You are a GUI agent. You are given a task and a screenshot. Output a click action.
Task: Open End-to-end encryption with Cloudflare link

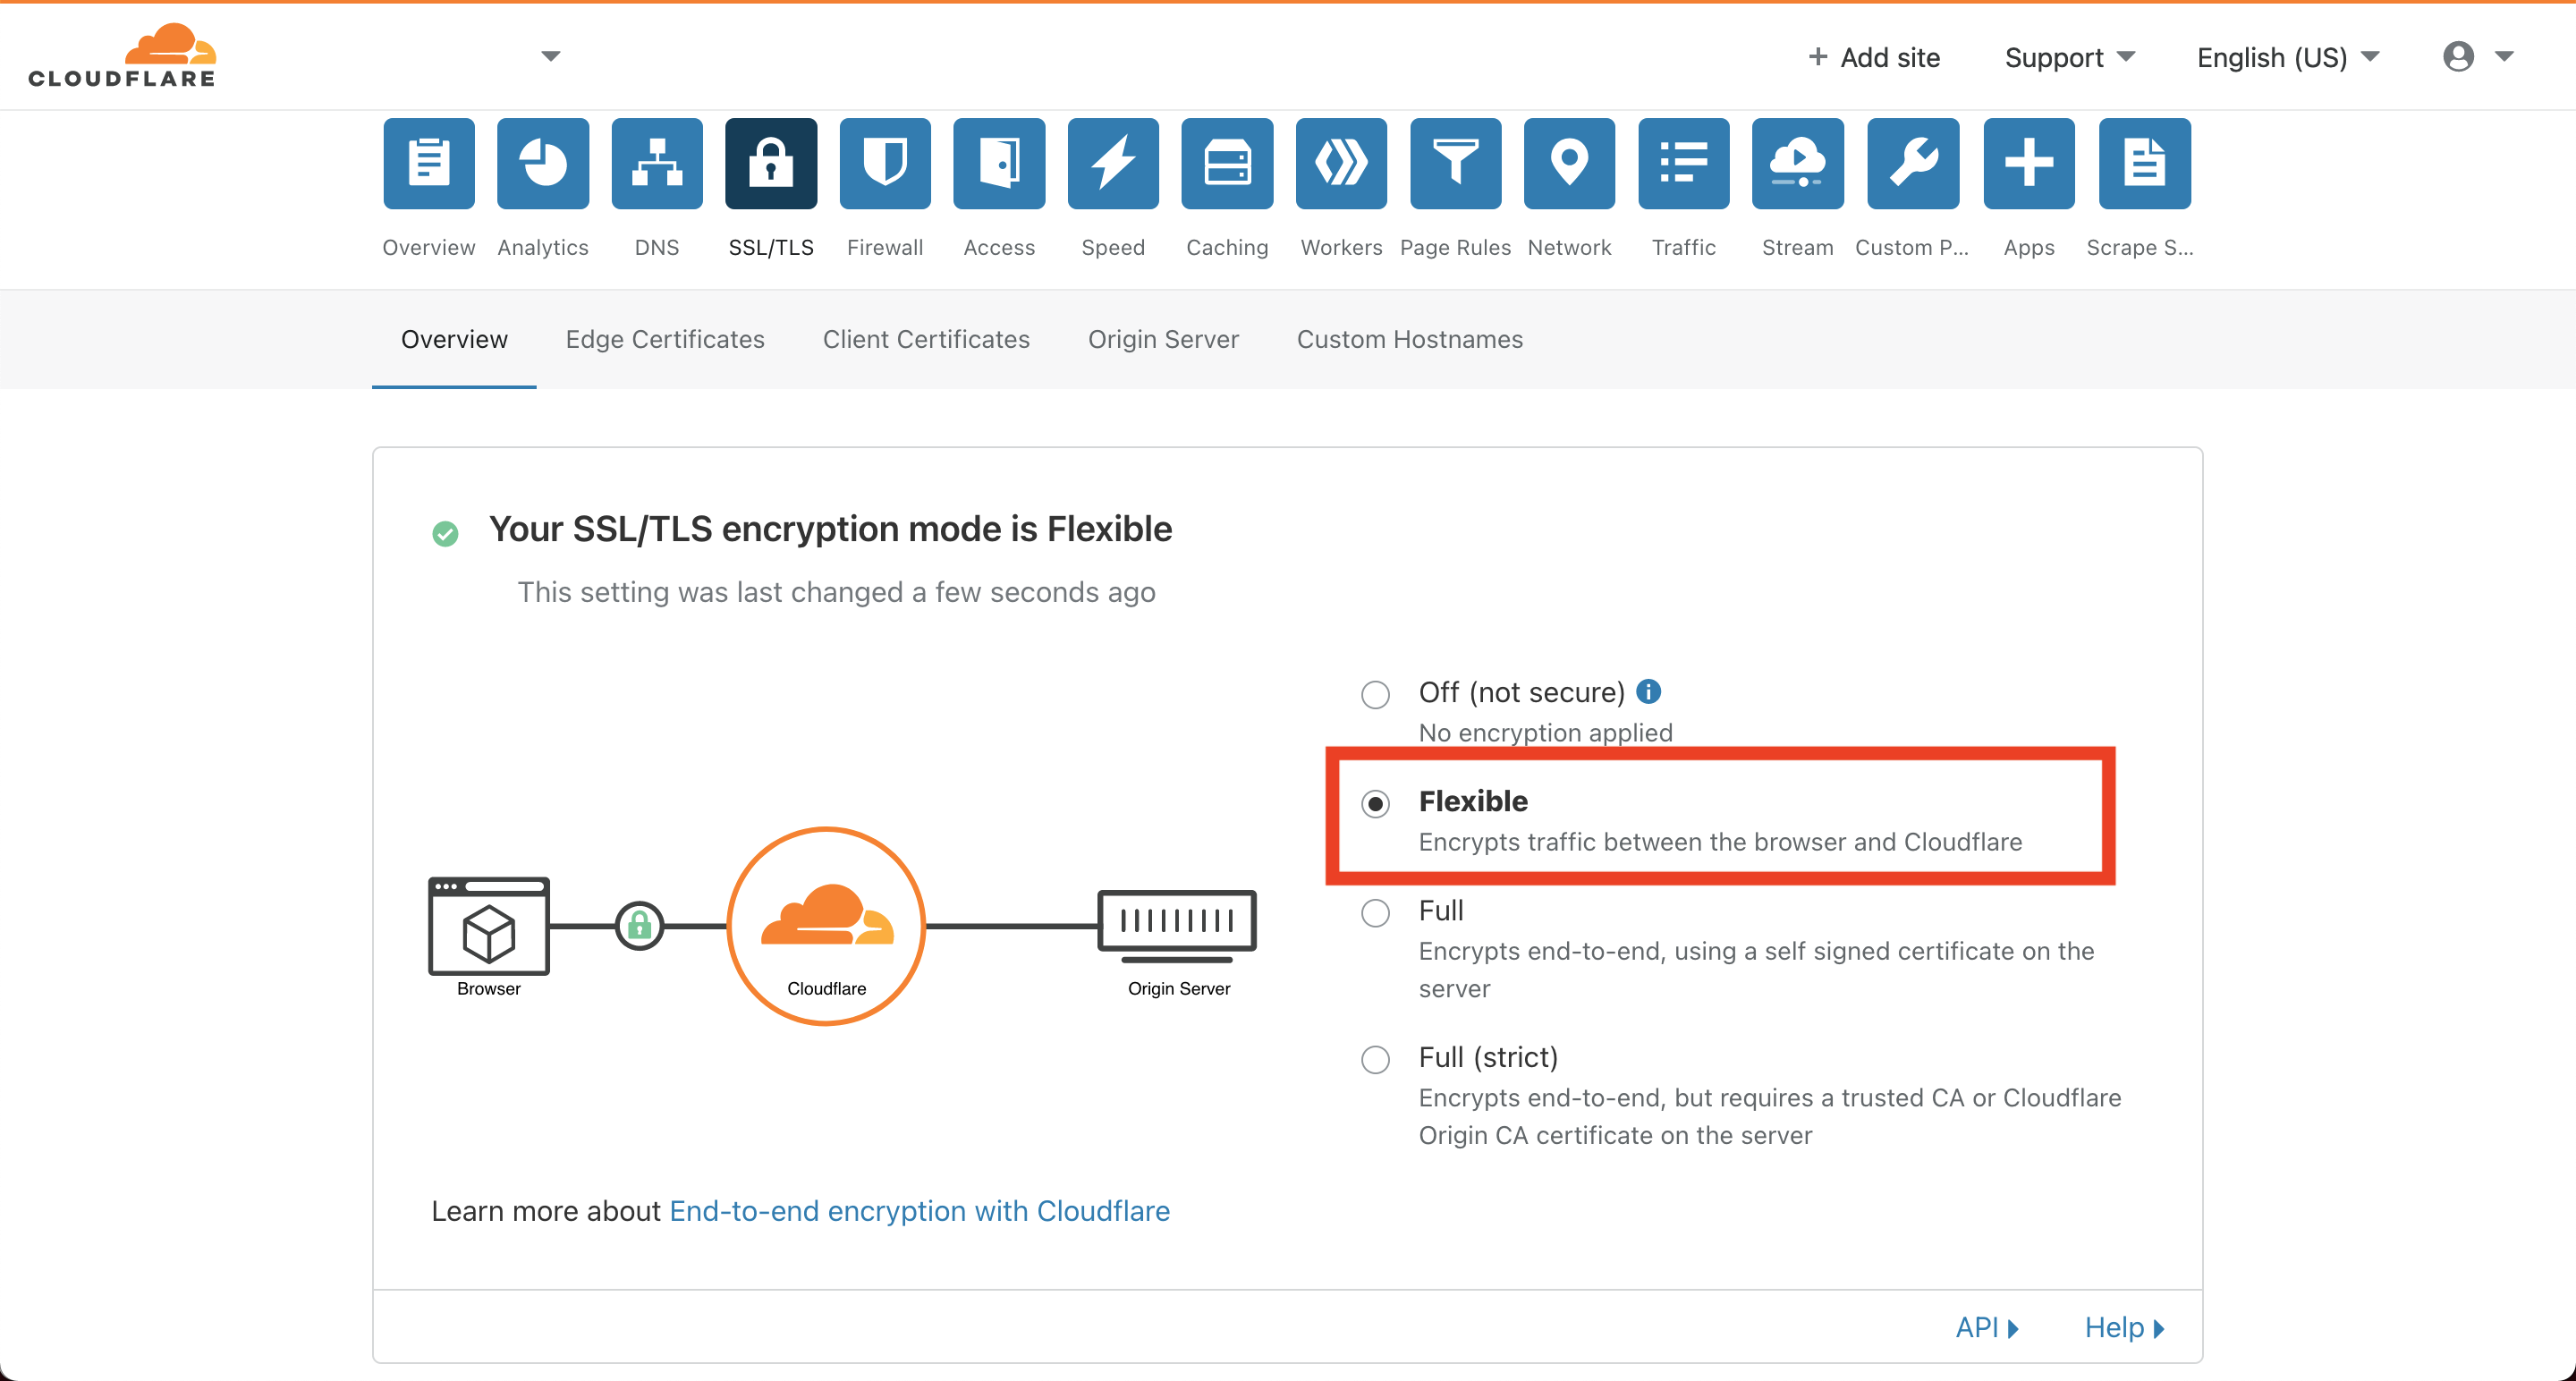tap(919, 1211)
